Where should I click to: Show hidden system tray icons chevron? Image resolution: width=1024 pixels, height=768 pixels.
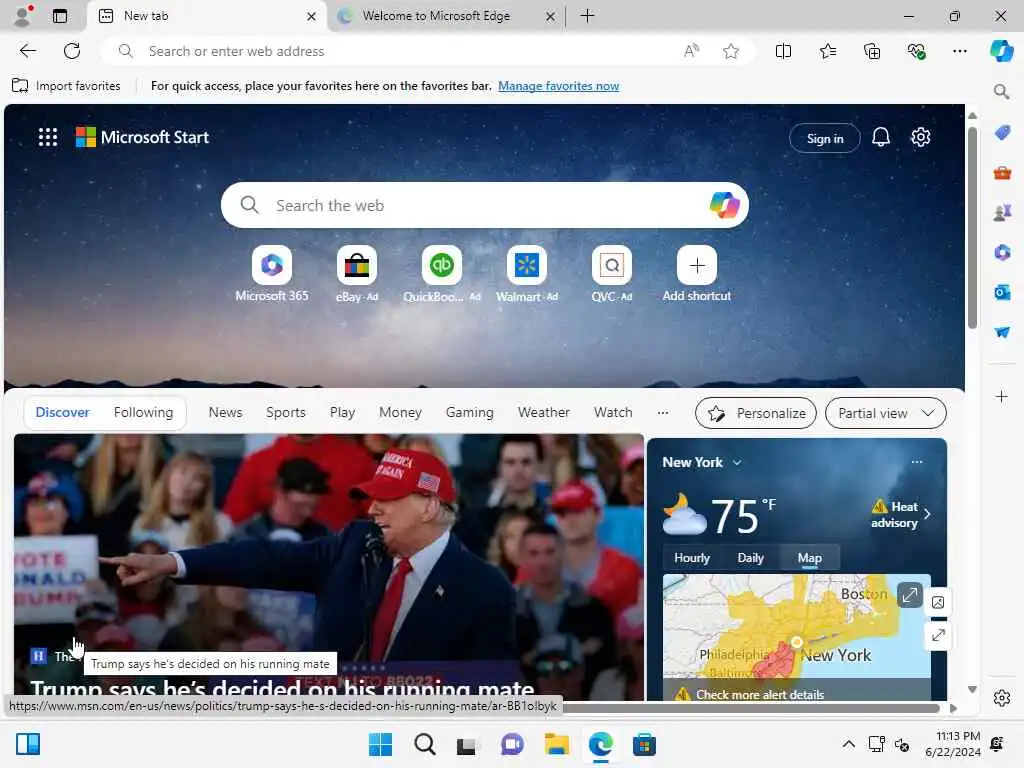click(848, 744)
